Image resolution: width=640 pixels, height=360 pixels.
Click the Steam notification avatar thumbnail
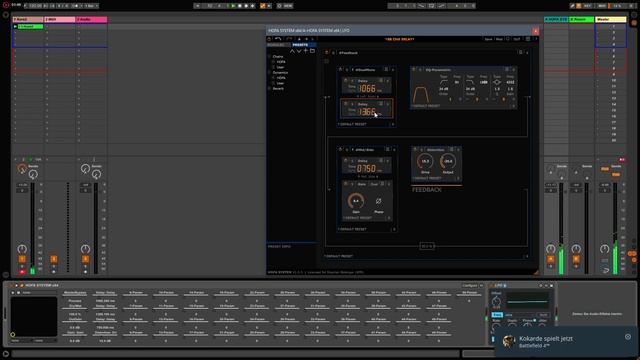pos(509,342)
